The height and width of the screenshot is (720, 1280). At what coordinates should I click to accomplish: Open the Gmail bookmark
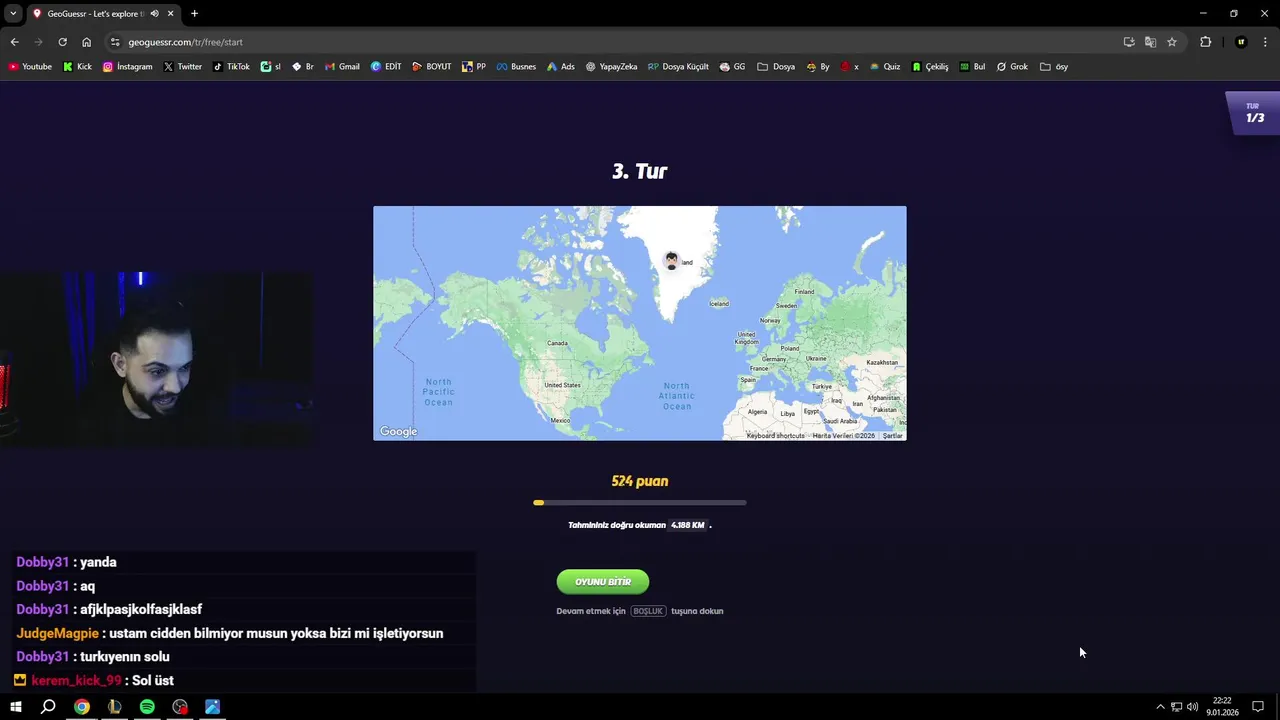(x=342, y=67)
